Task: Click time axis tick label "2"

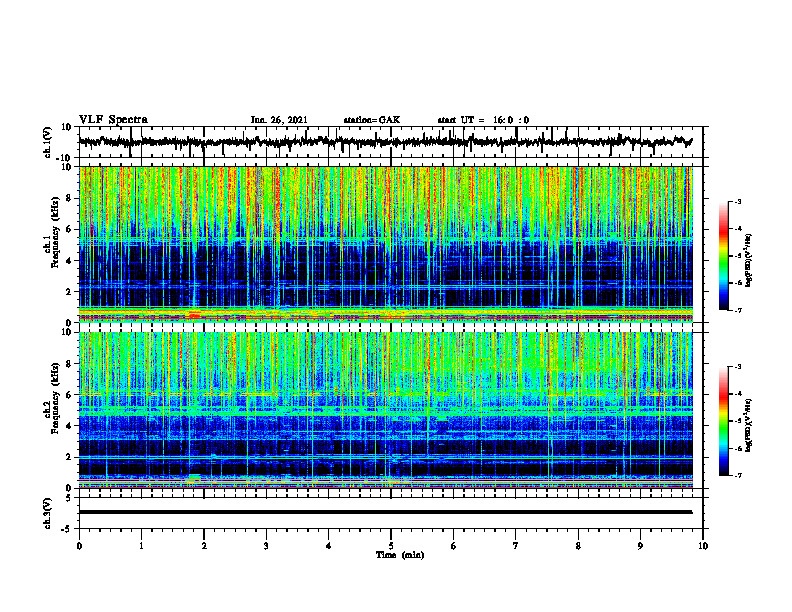Action: point(204,546)
